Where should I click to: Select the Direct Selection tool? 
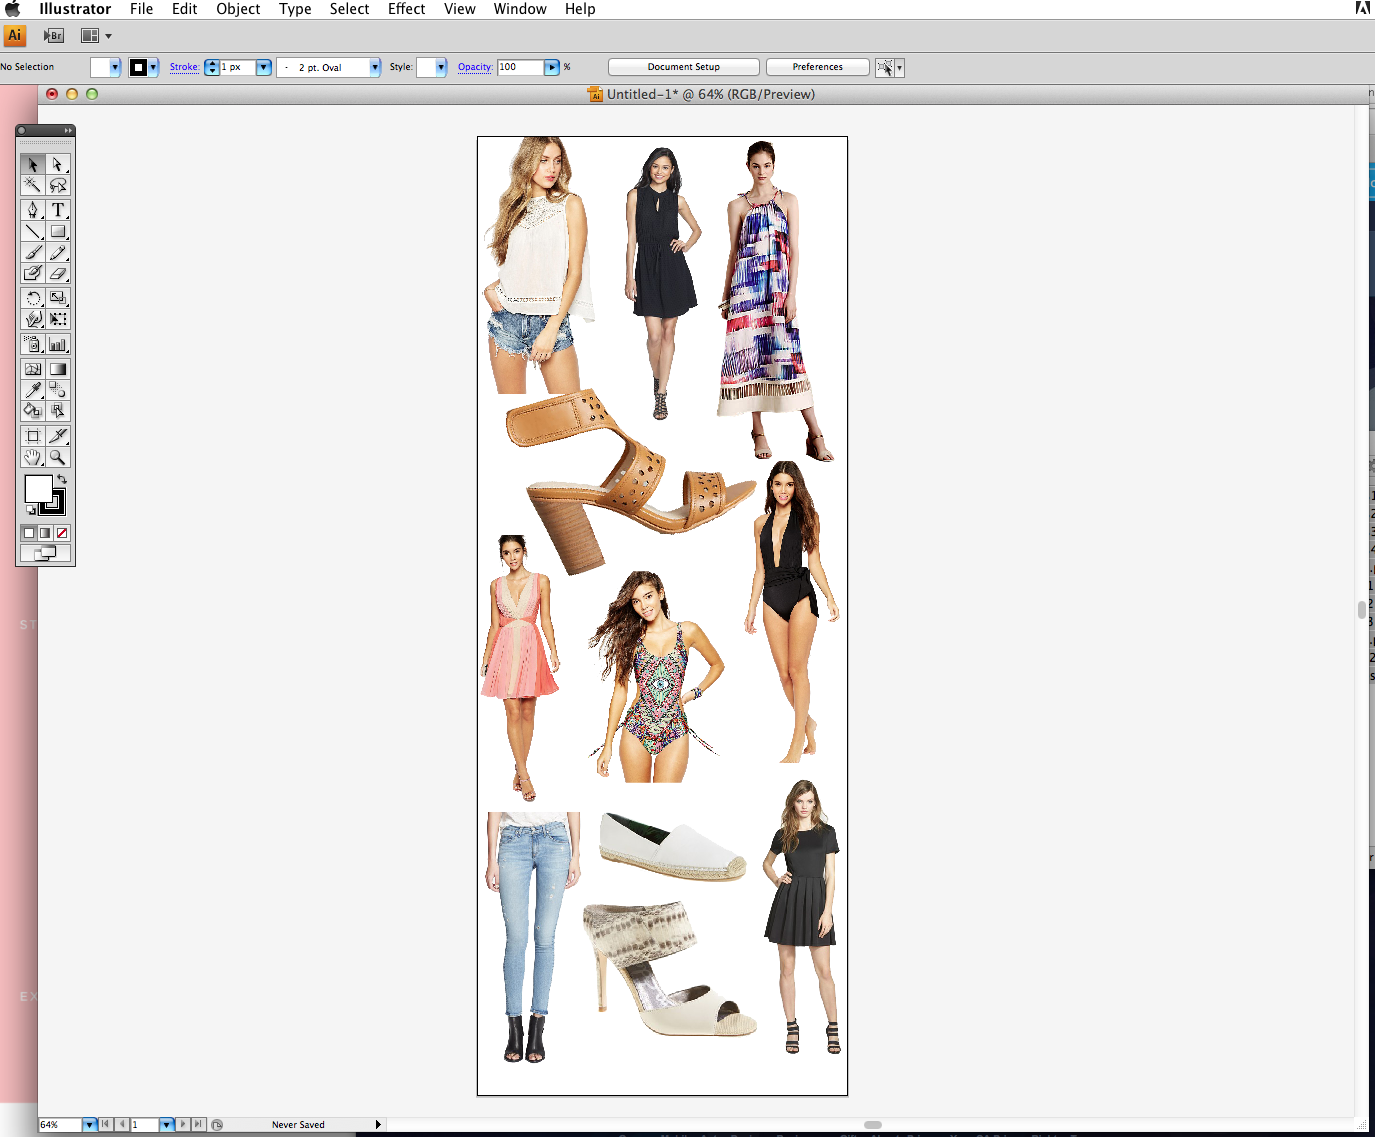click(x=58, y=164)
